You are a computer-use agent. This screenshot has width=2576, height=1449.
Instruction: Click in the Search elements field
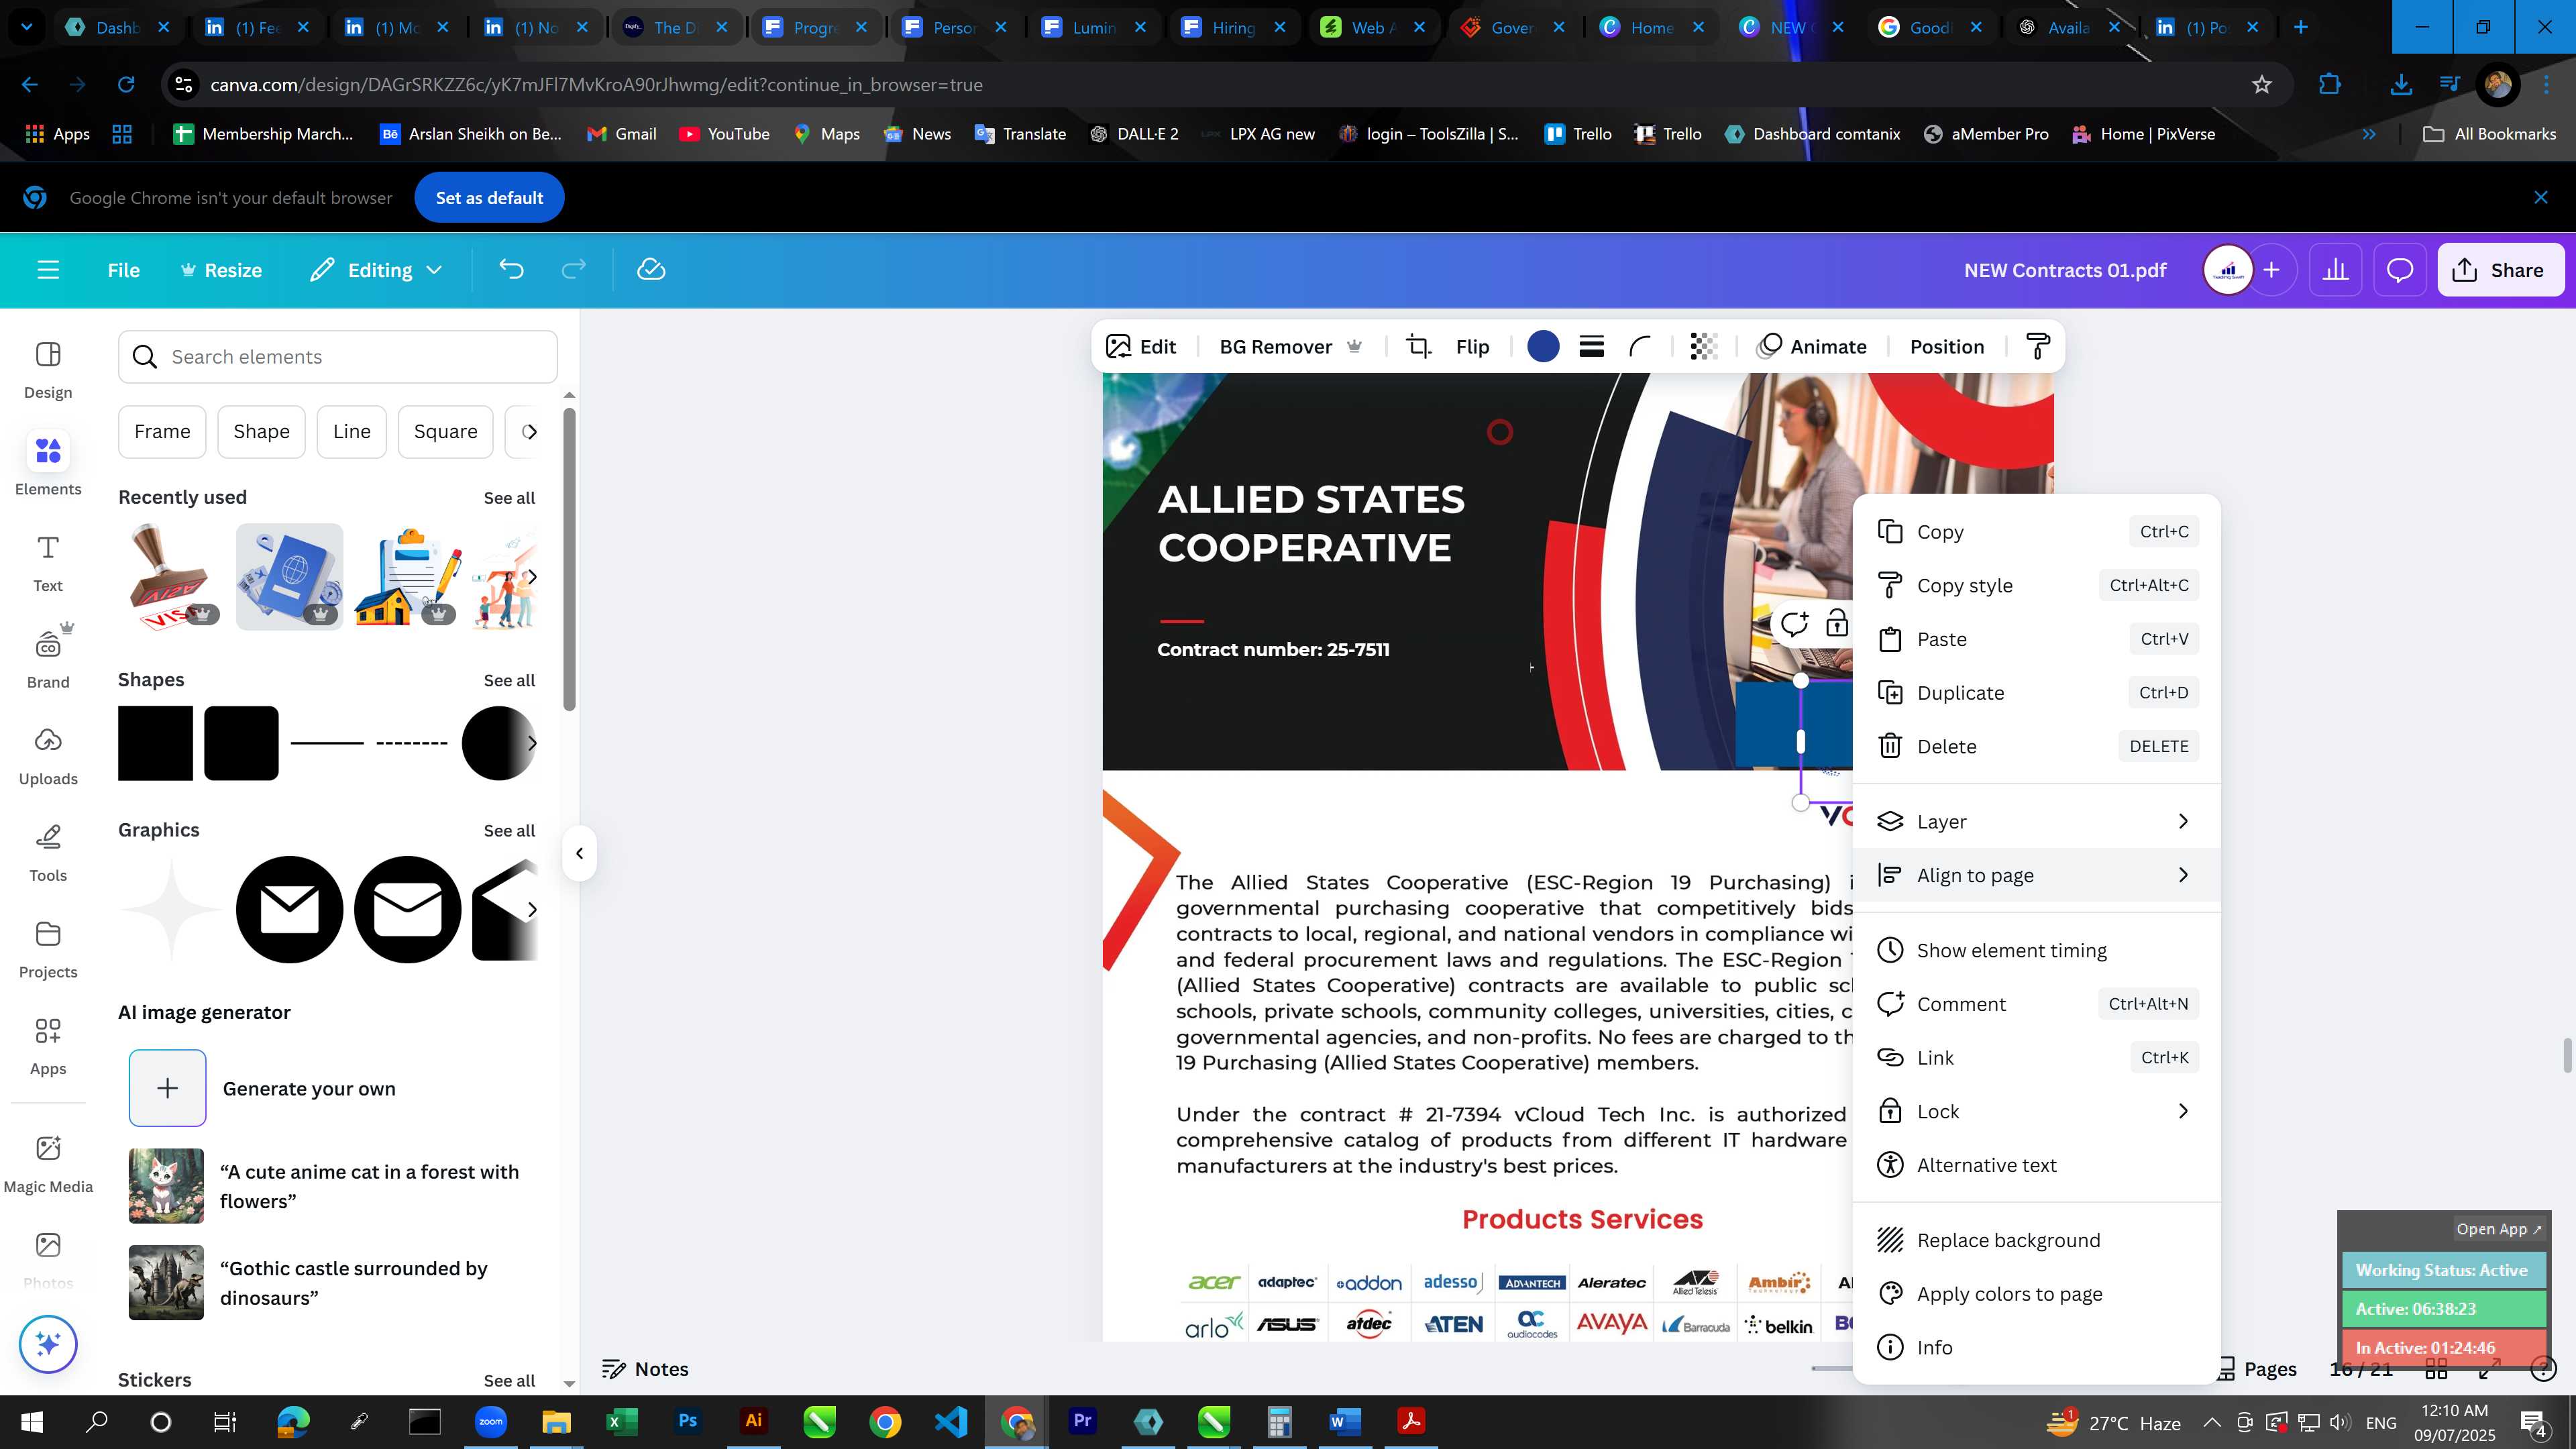(x=338, y=357)
